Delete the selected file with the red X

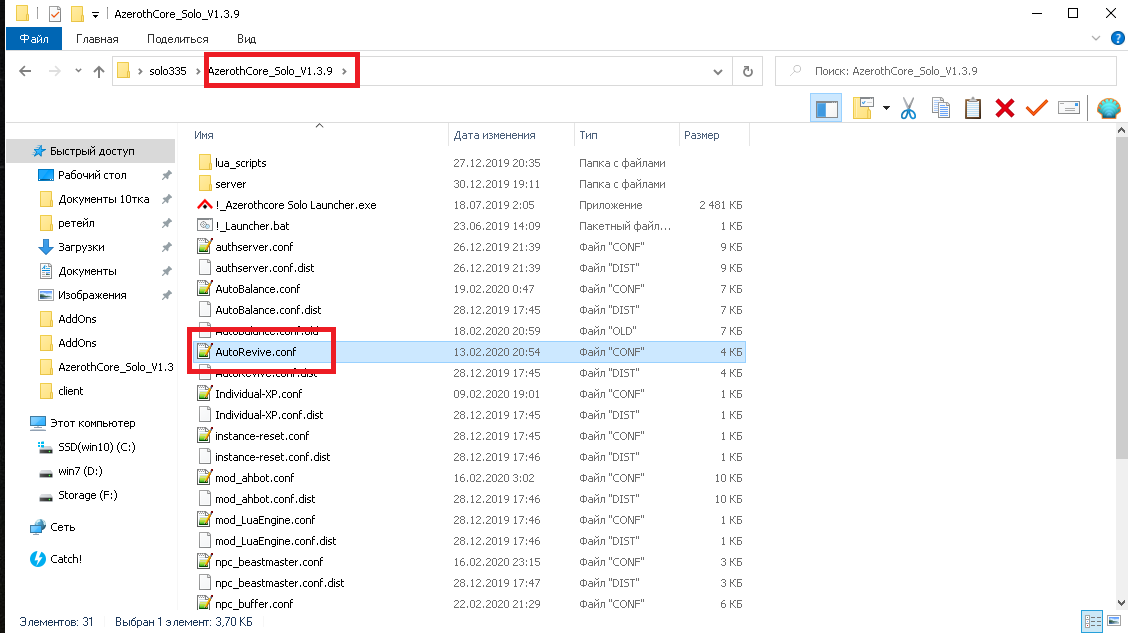tap(1005, 109)
